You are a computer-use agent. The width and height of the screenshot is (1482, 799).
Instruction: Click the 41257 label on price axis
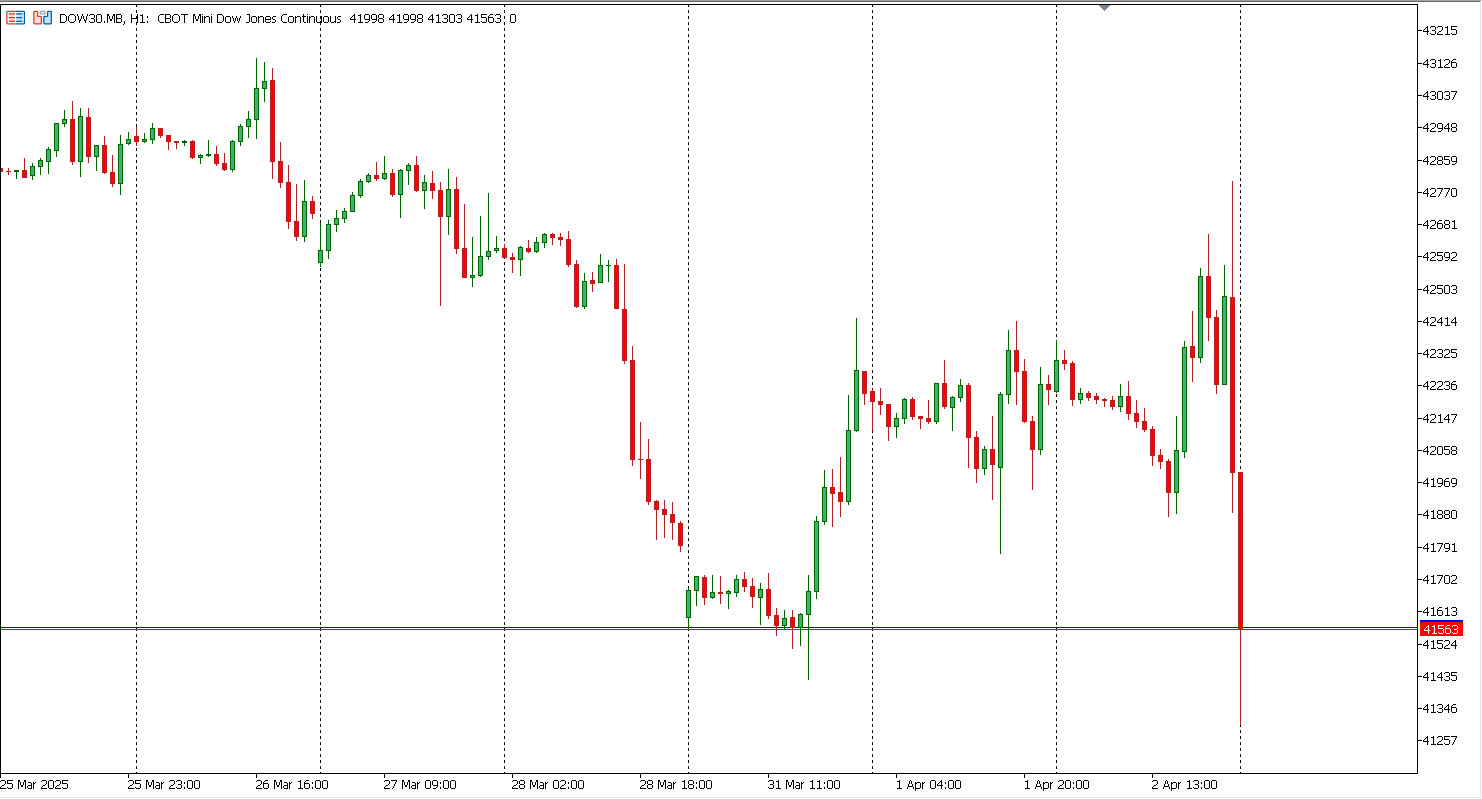(1441, 740)
